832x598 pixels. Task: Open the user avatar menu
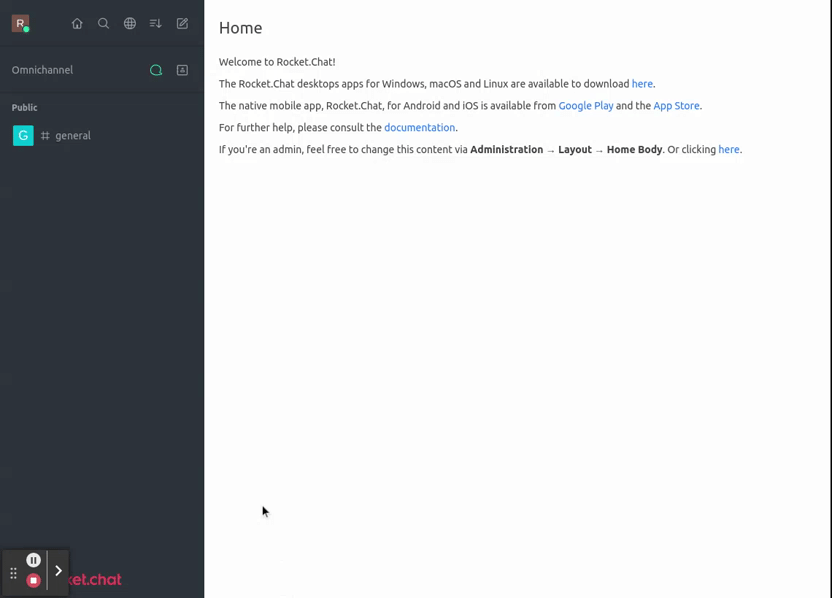tap(20, 23)
